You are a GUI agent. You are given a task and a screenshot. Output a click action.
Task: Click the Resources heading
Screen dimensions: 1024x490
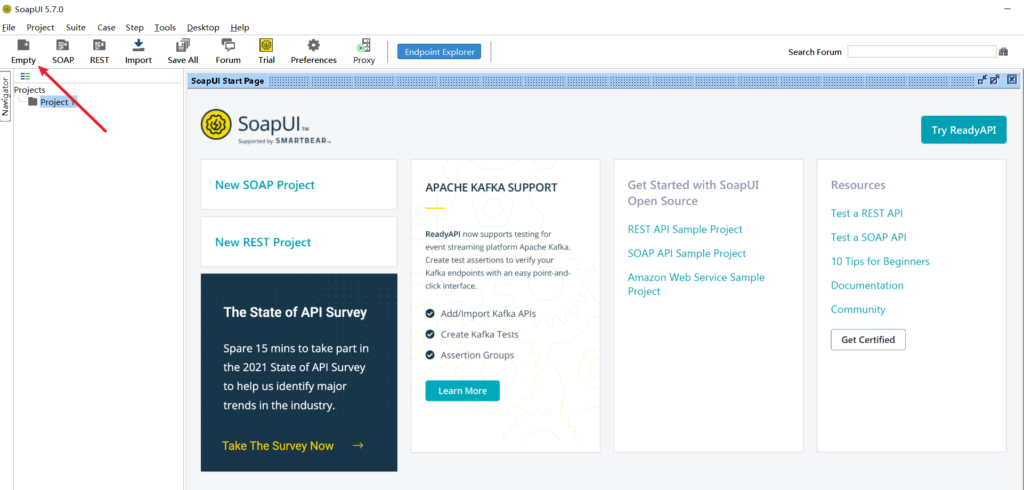pos(858,185)
